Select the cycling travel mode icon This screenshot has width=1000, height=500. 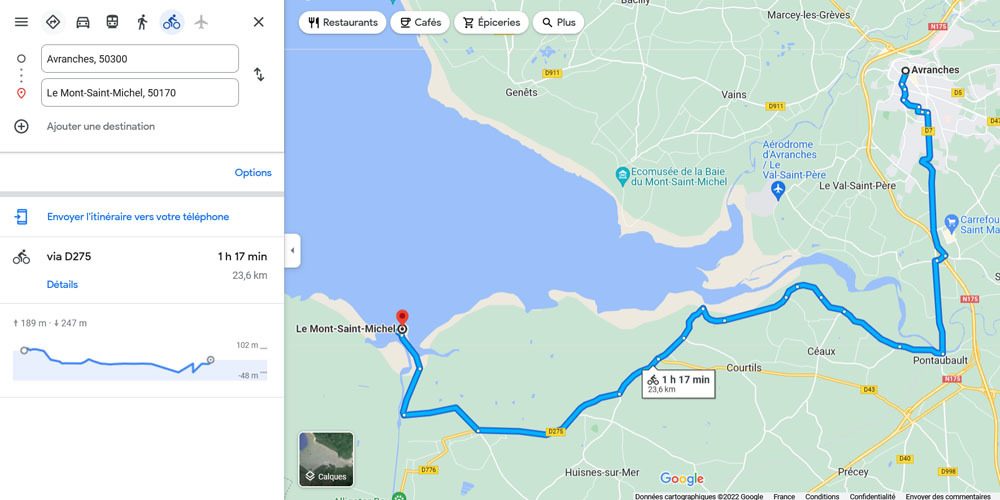tap(172, 22)
